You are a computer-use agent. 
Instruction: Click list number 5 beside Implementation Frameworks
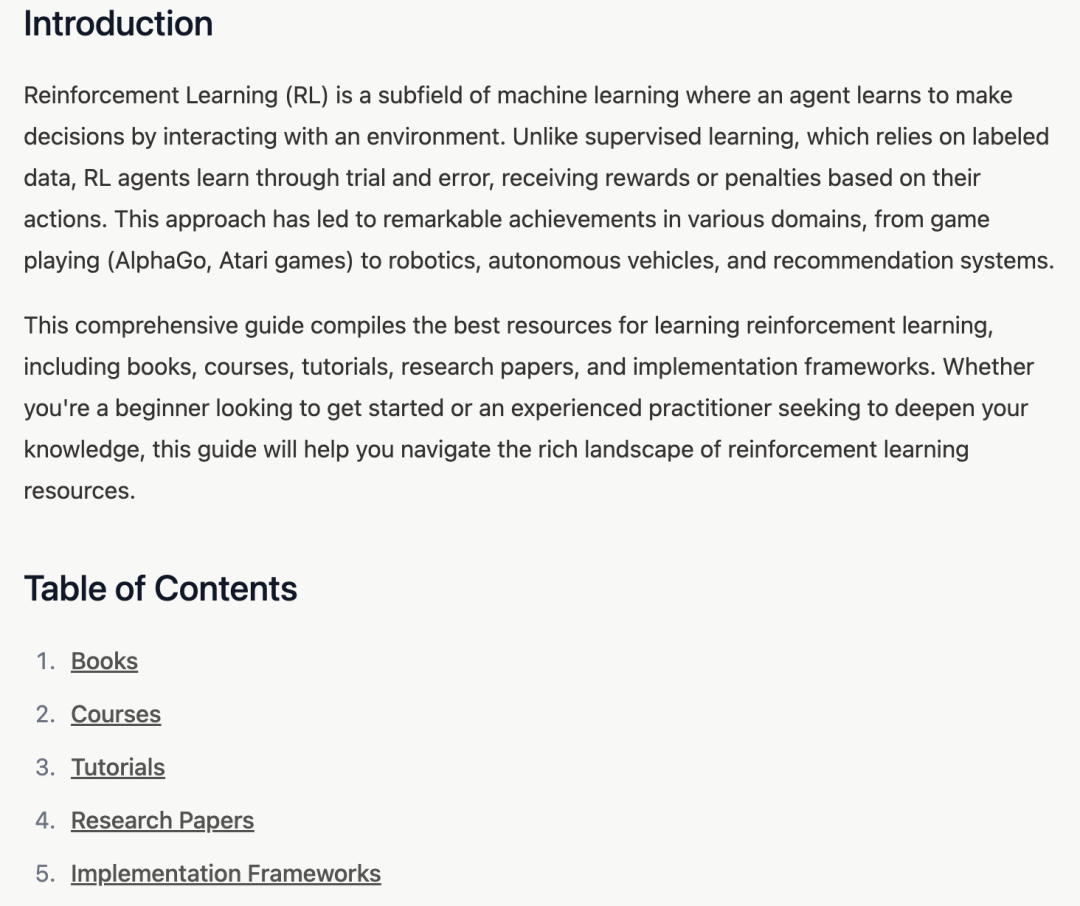(45, 873)
